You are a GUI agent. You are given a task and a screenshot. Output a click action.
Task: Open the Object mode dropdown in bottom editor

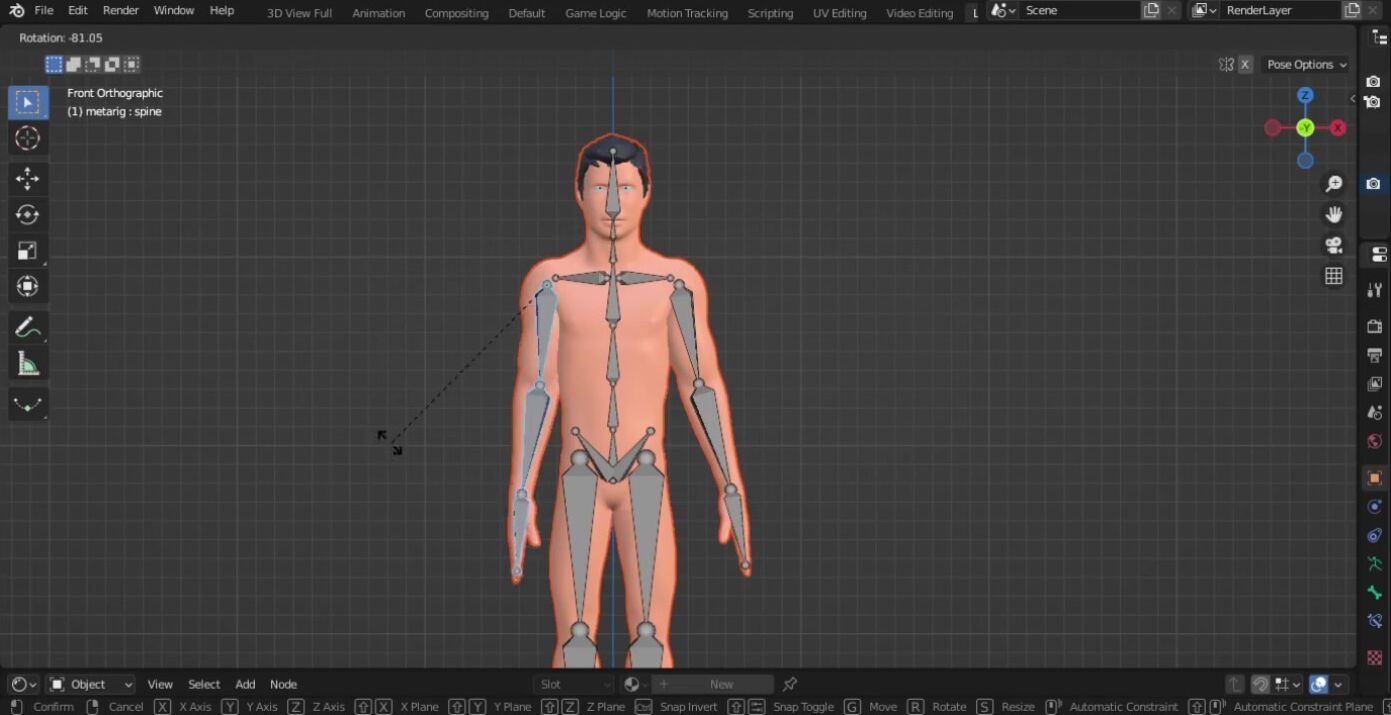click(x=91, y=684)
